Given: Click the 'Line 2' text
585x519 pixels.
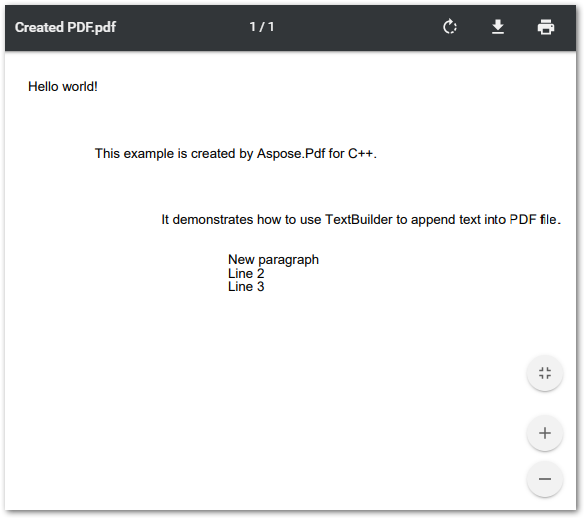Looking at the screenshot, I should (246, 273).
